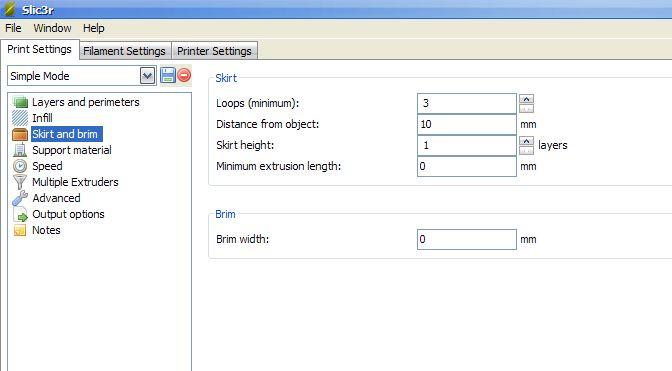Click the Loops (minimum) input field
This screenshot has height=371, width=672.
tap(467, 103)
